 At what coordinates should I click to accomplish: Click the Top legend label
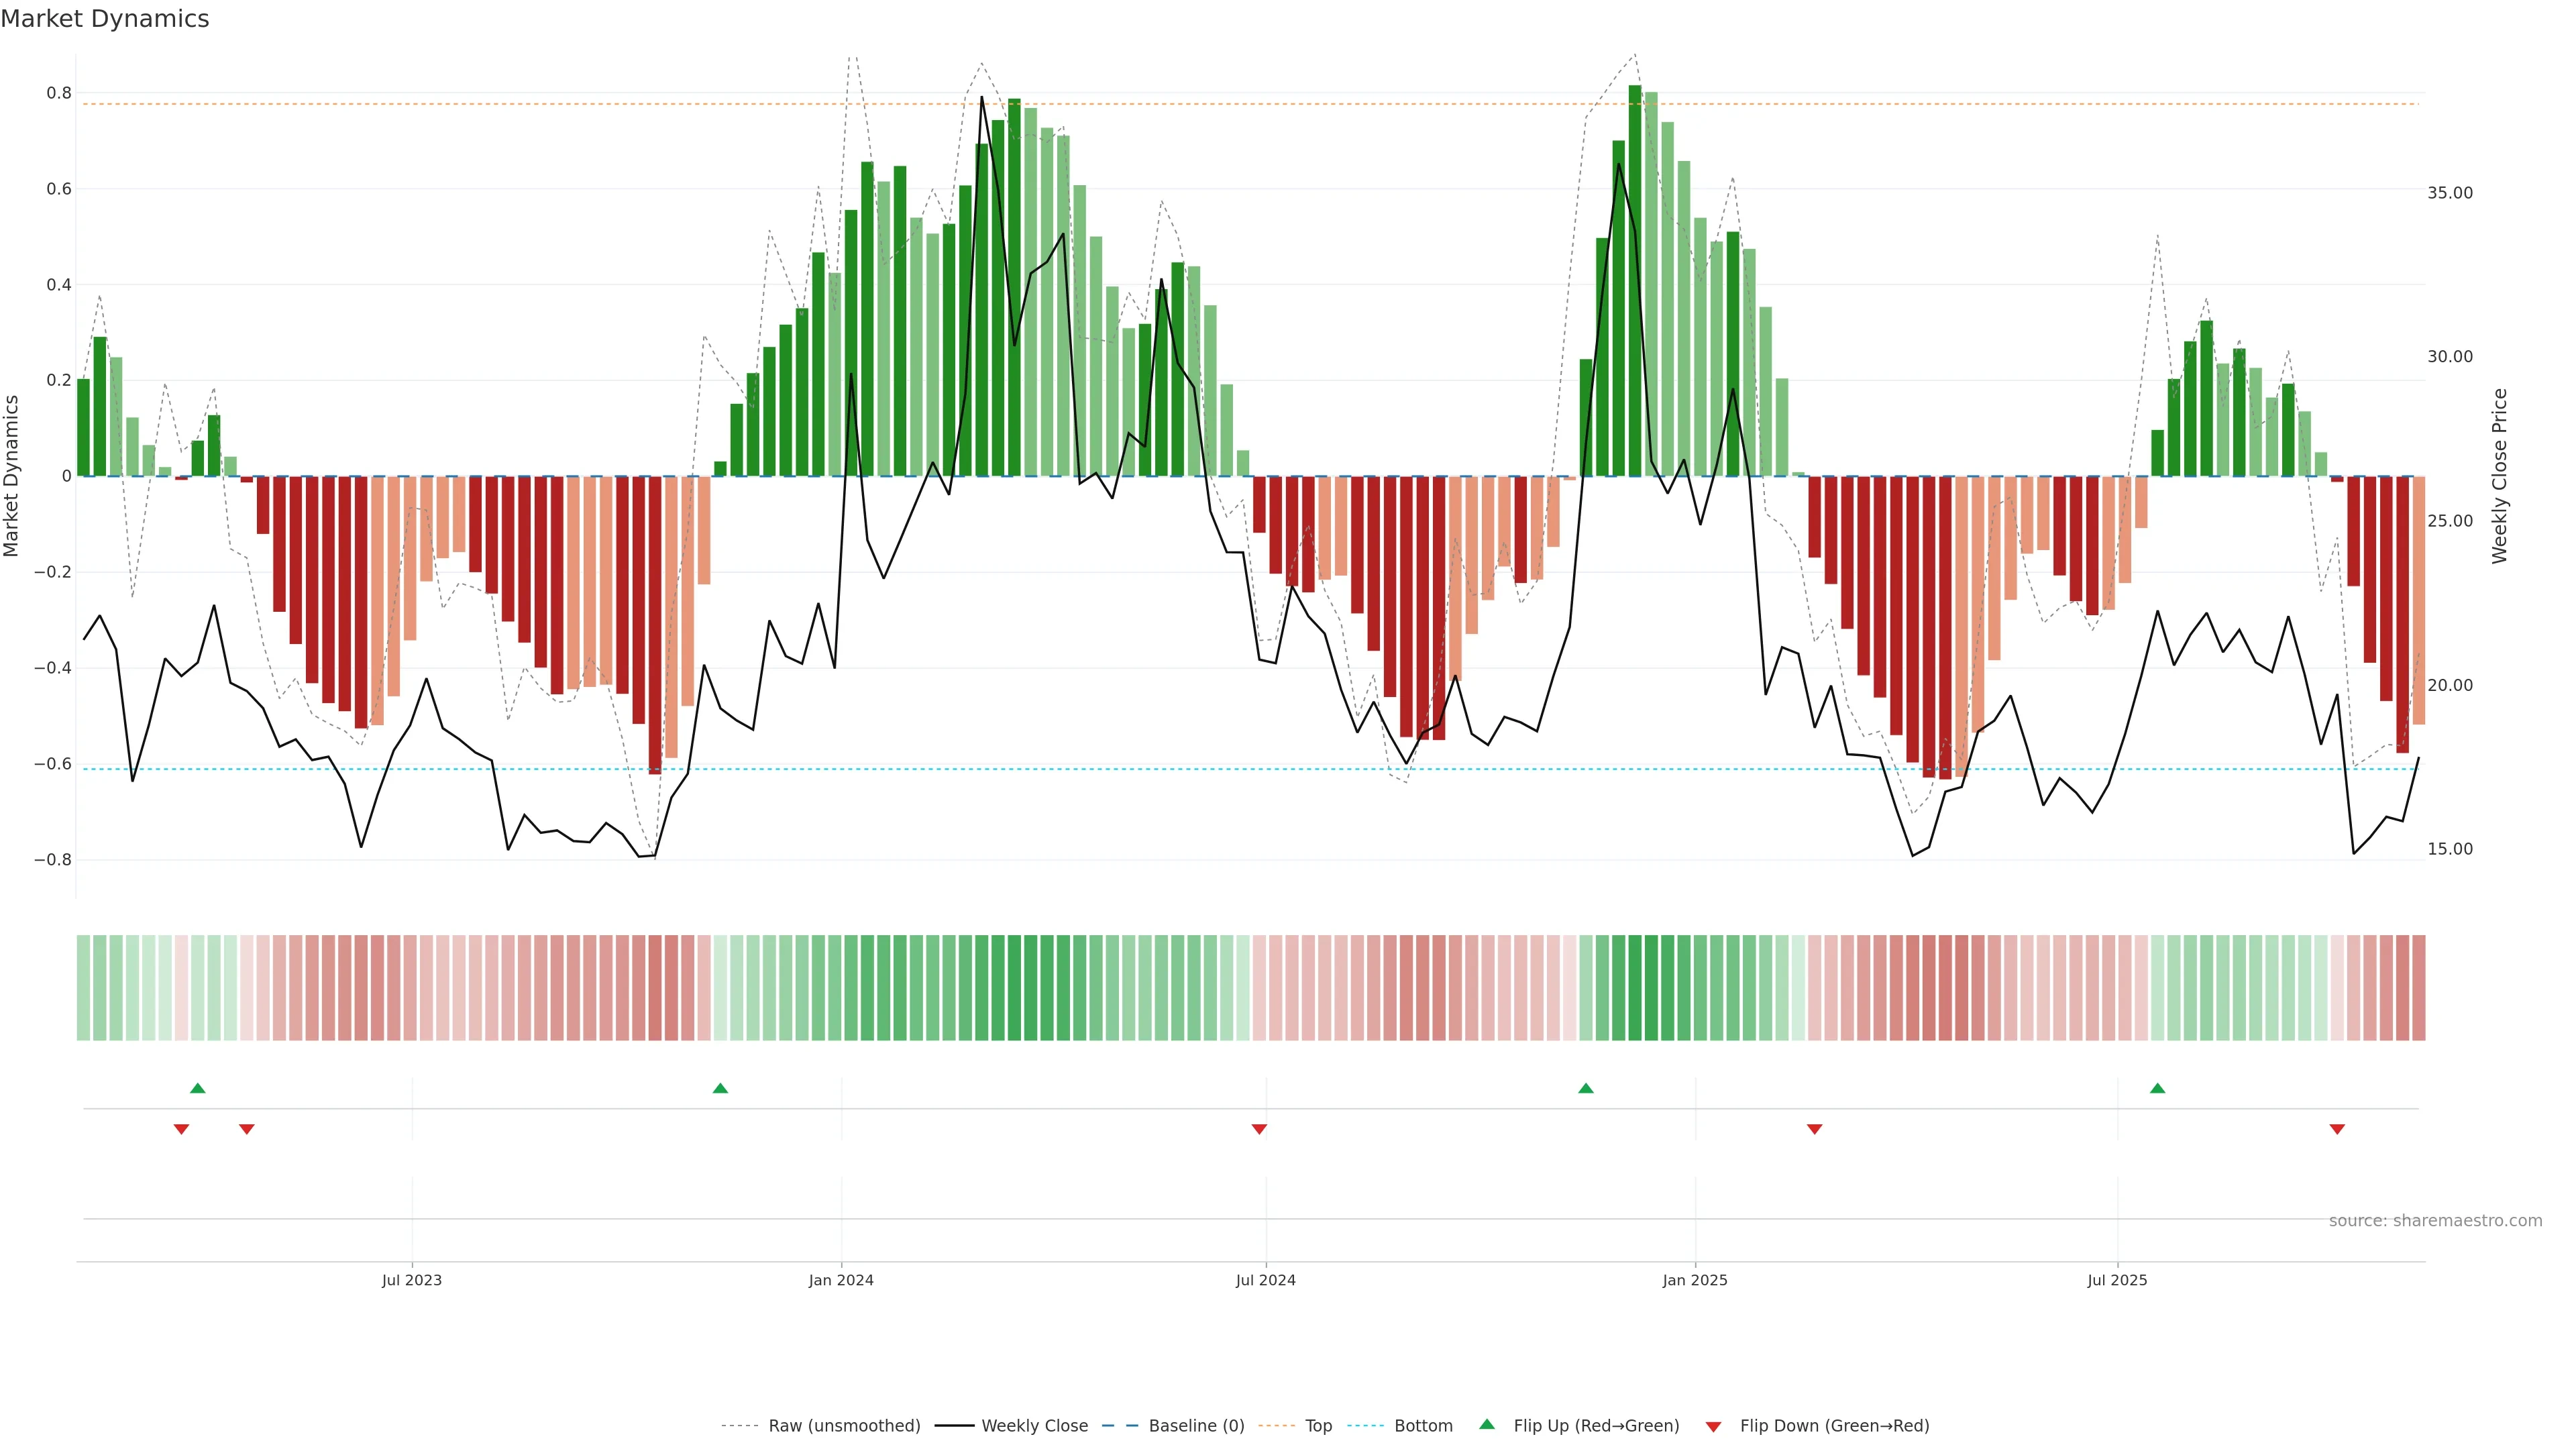click(1318, 1426)
